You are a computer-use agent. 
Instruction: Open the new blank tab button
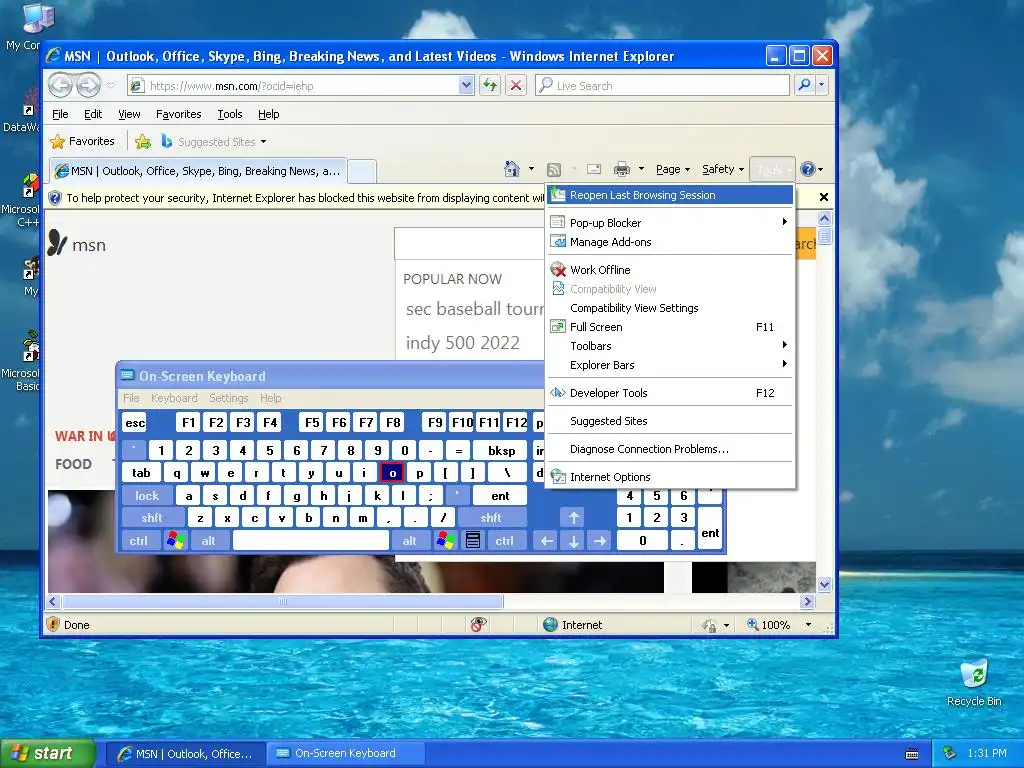[x=362, y=171]
